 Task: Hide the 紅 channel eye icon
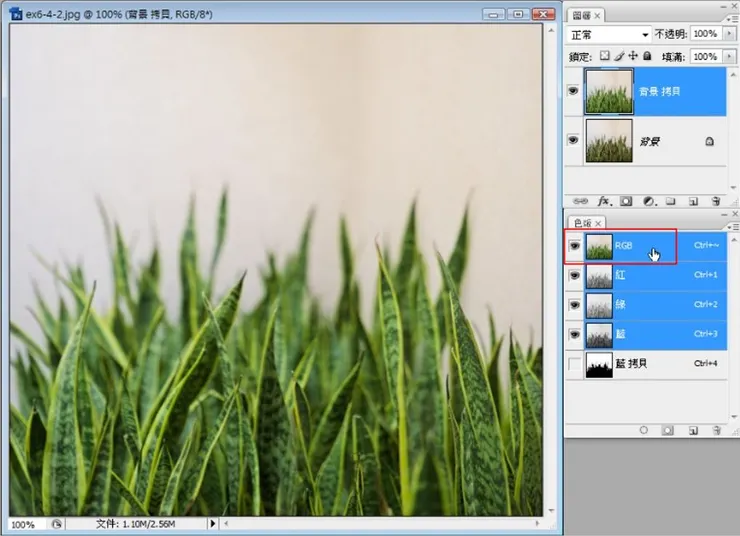click(x=574, y=275)
